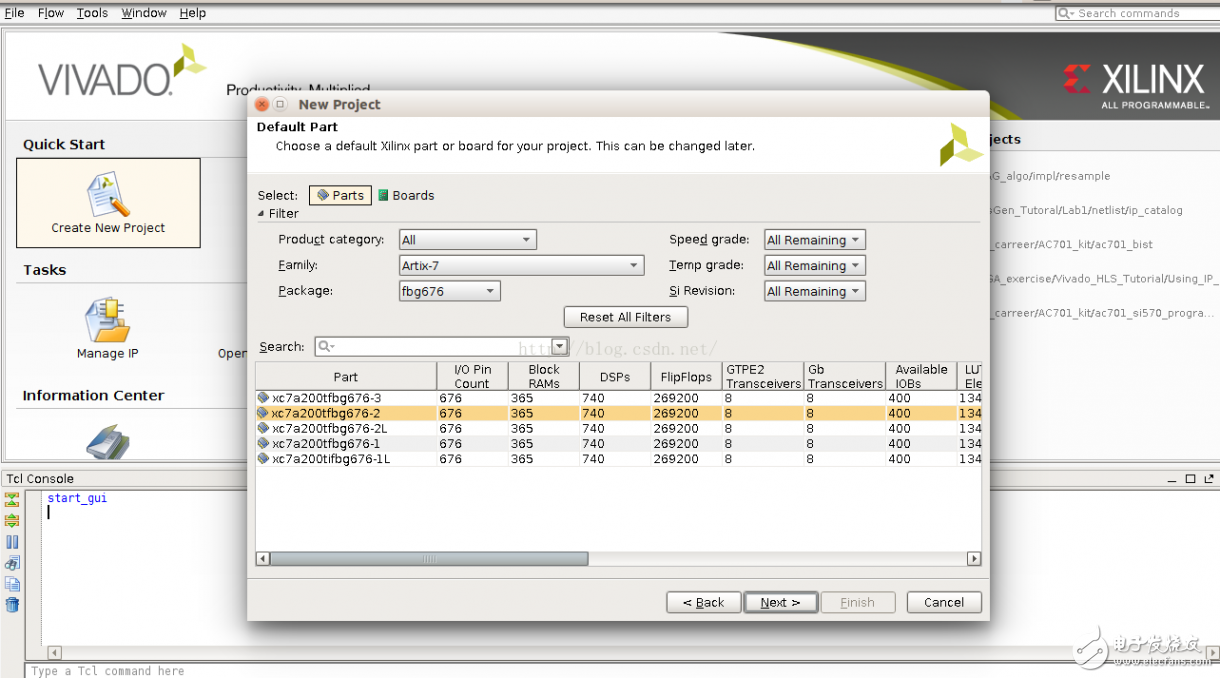Viewport: 1220px width, 678px height.
Task: Open the Package dropdown showing fbg676
Action: point(449,292)
